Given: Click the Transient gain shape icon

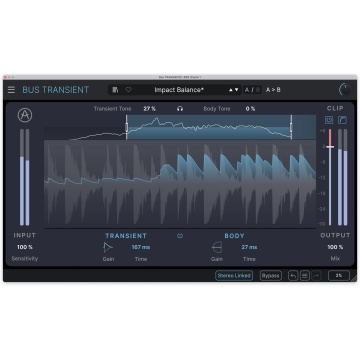Looking at the screenshot, I should 108,248.
